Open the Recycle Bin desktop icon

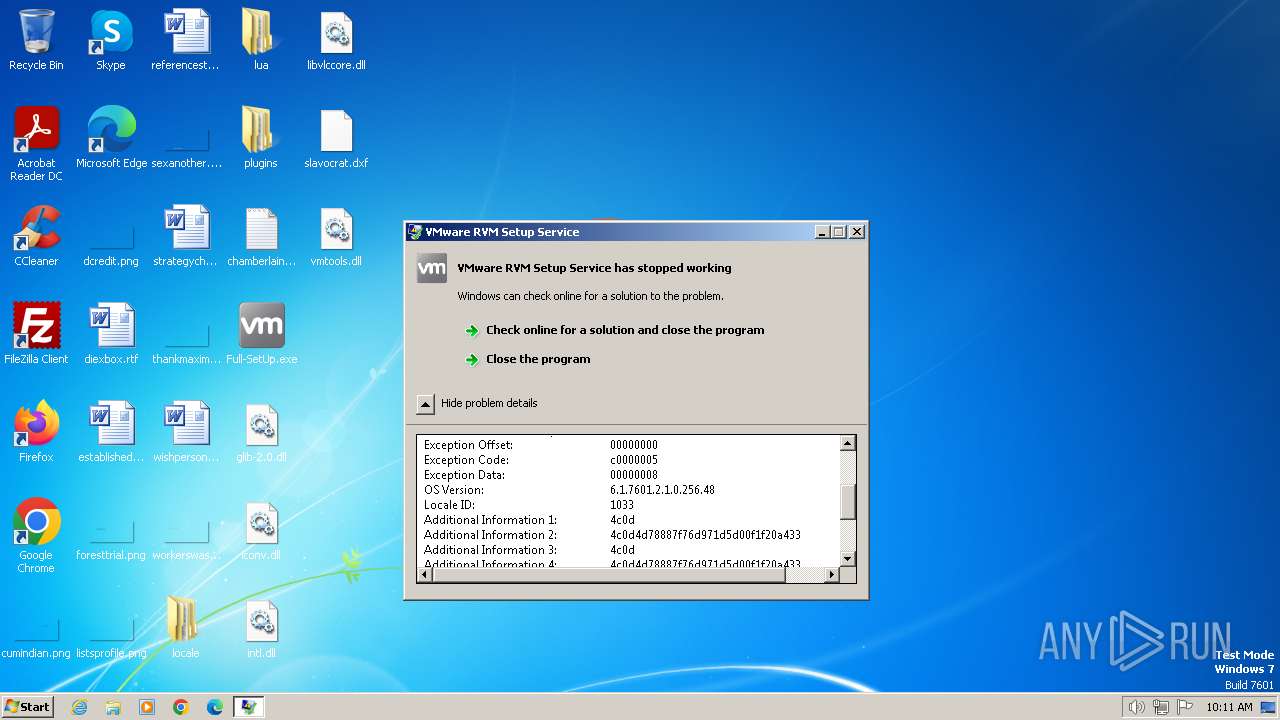coord(36,41)
